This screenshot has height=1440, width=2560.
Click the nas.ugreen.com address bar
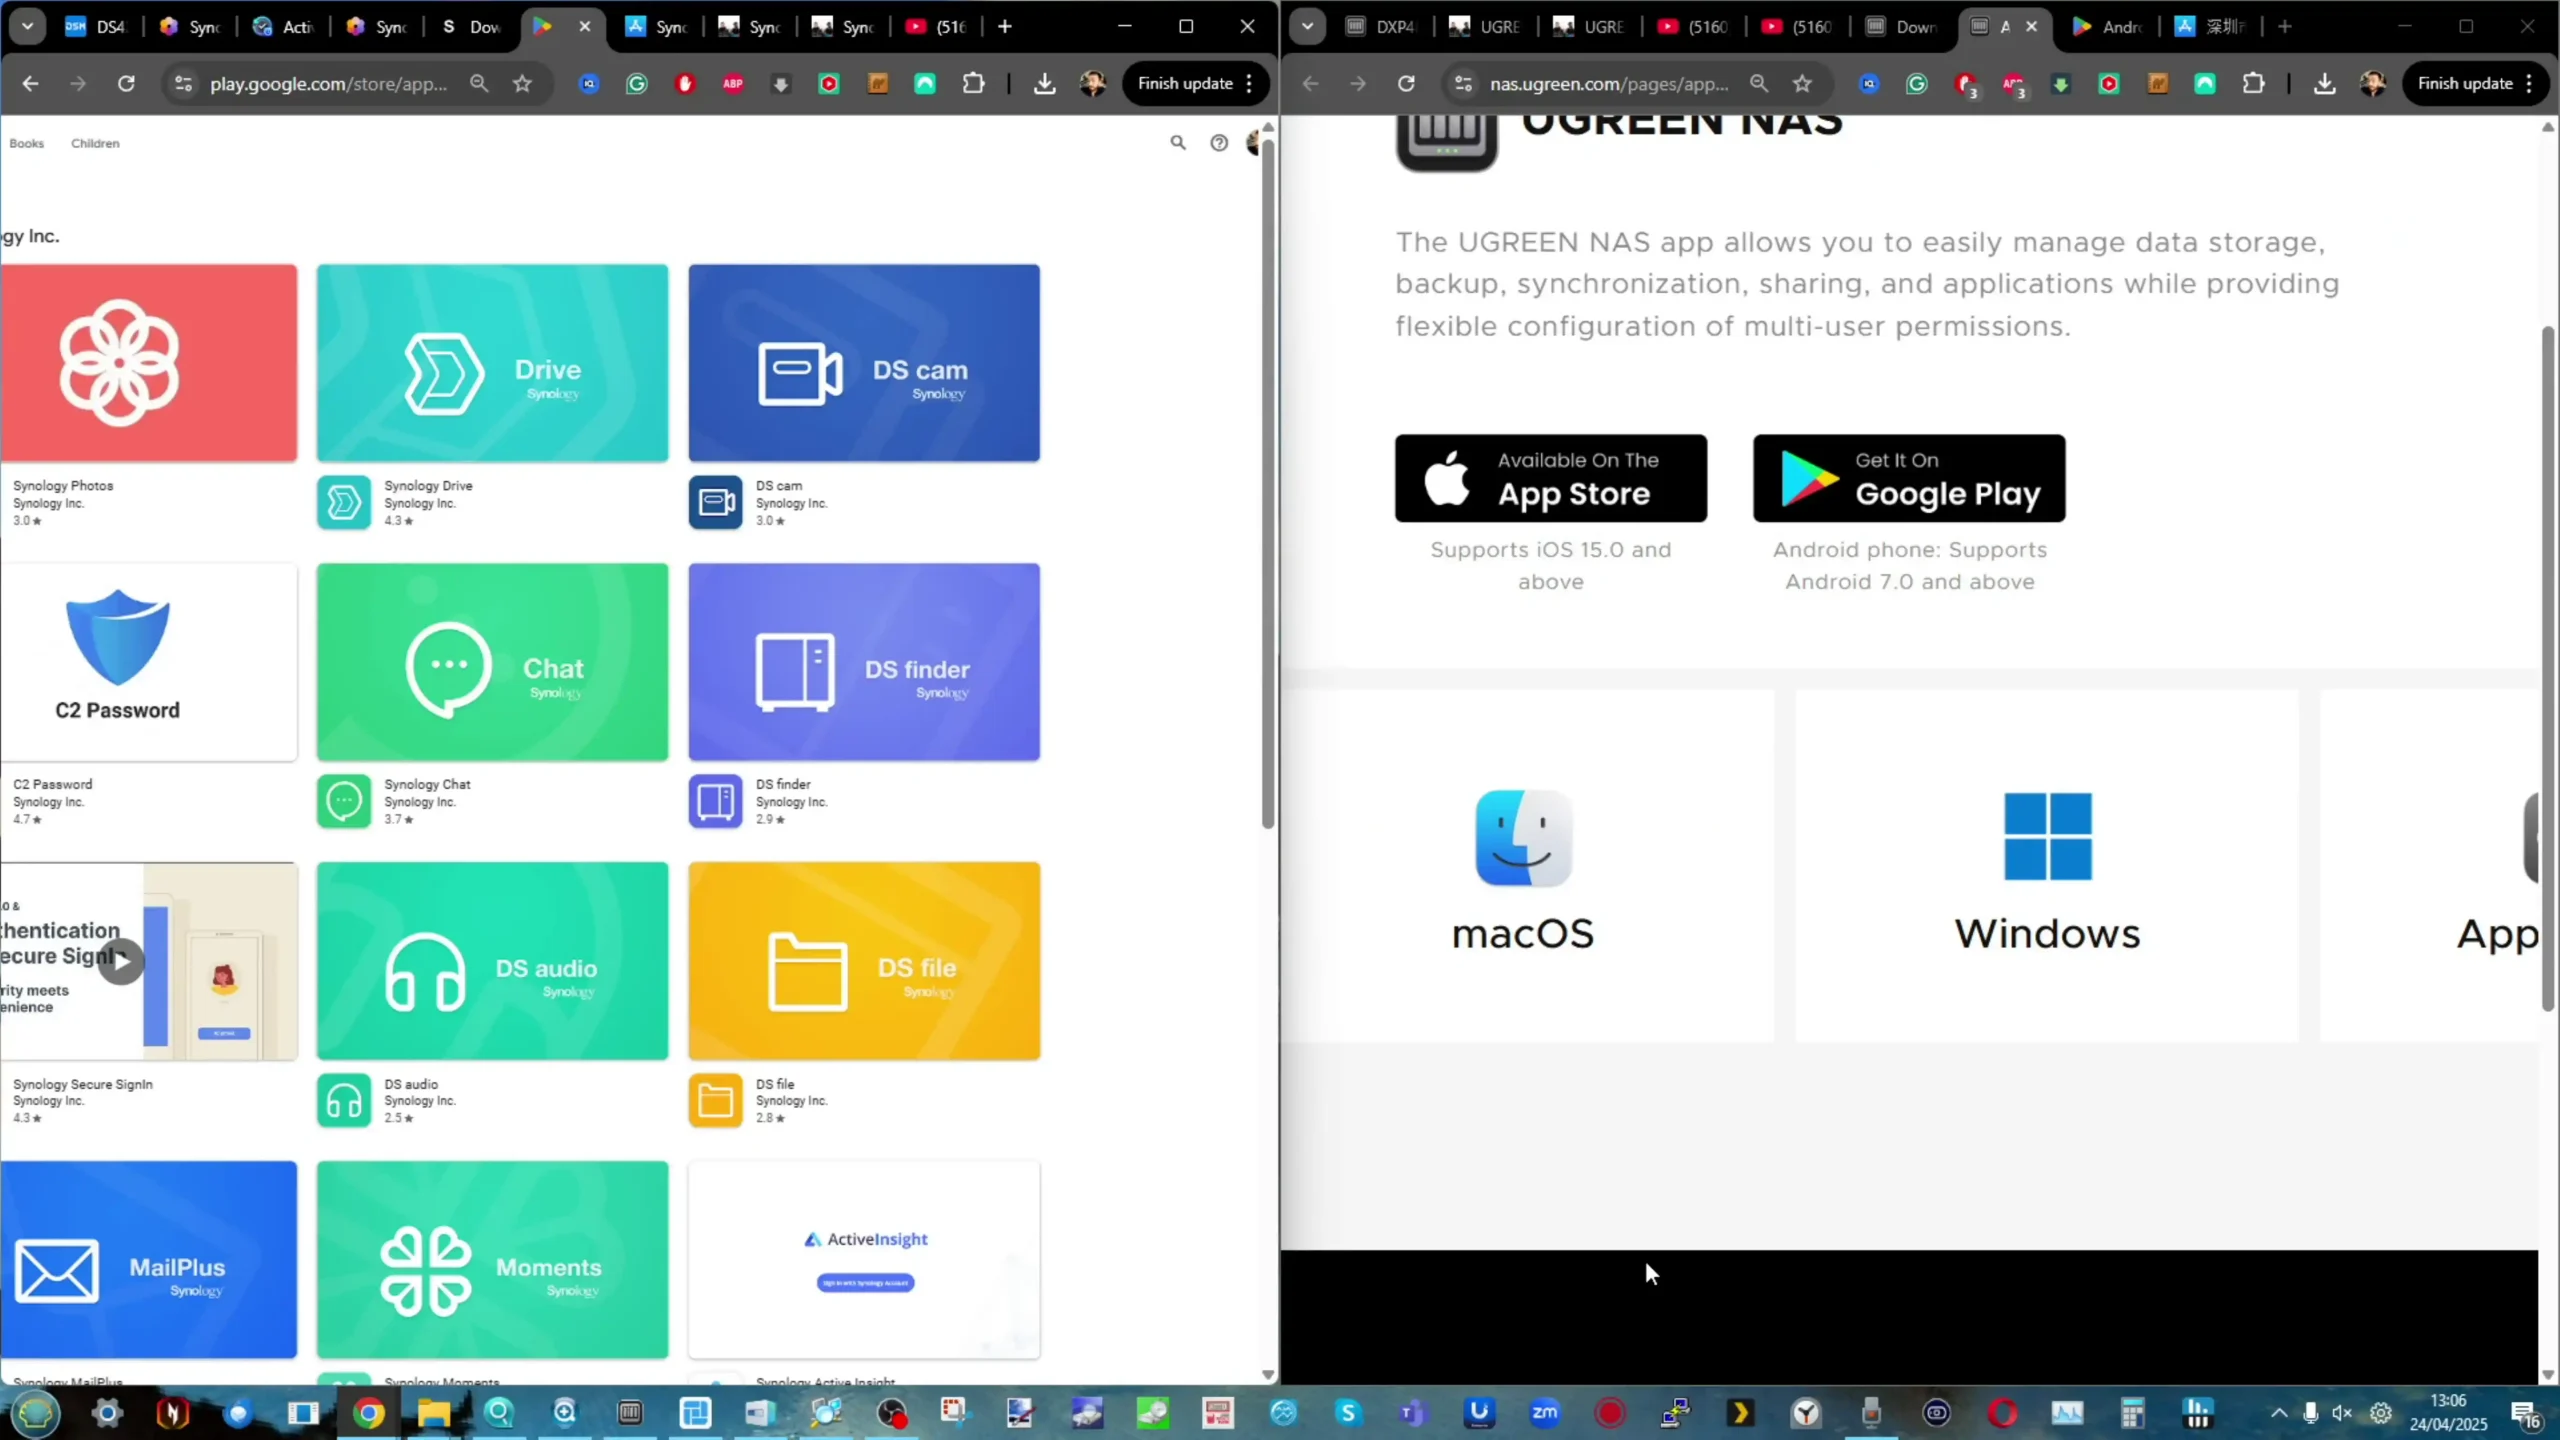(1608, 84)
